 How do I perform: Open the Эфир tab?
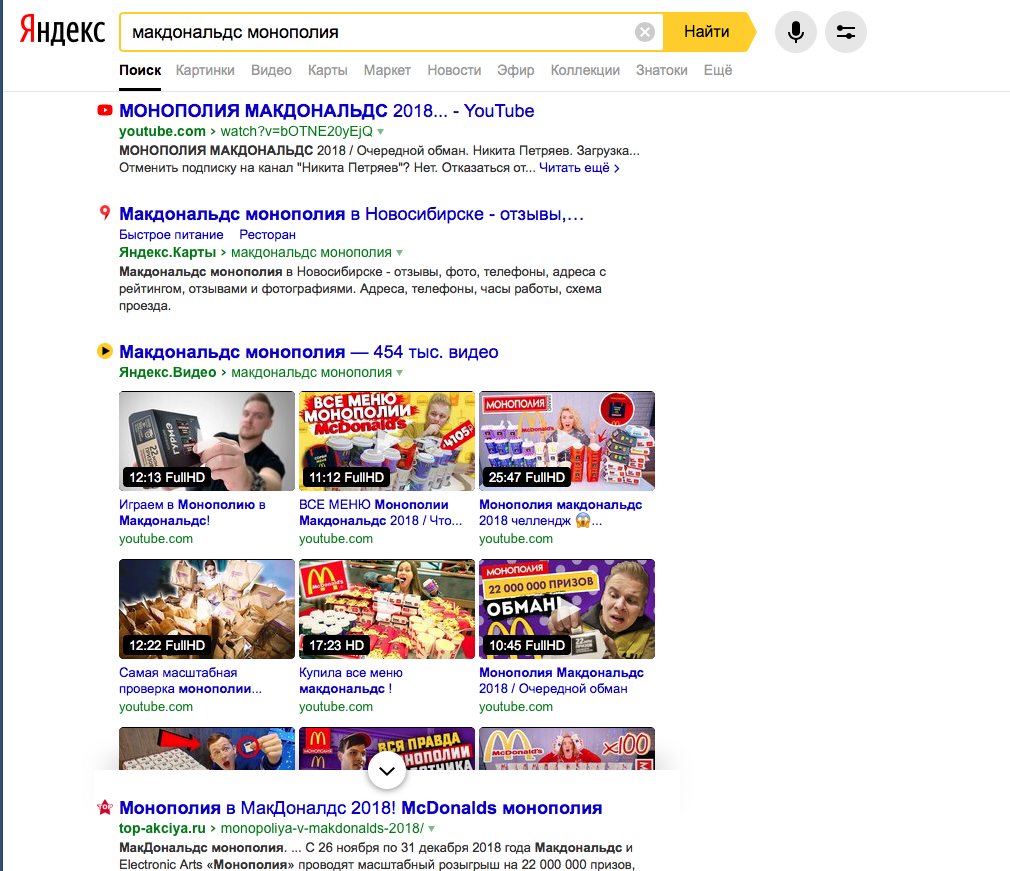pos(515,70)
